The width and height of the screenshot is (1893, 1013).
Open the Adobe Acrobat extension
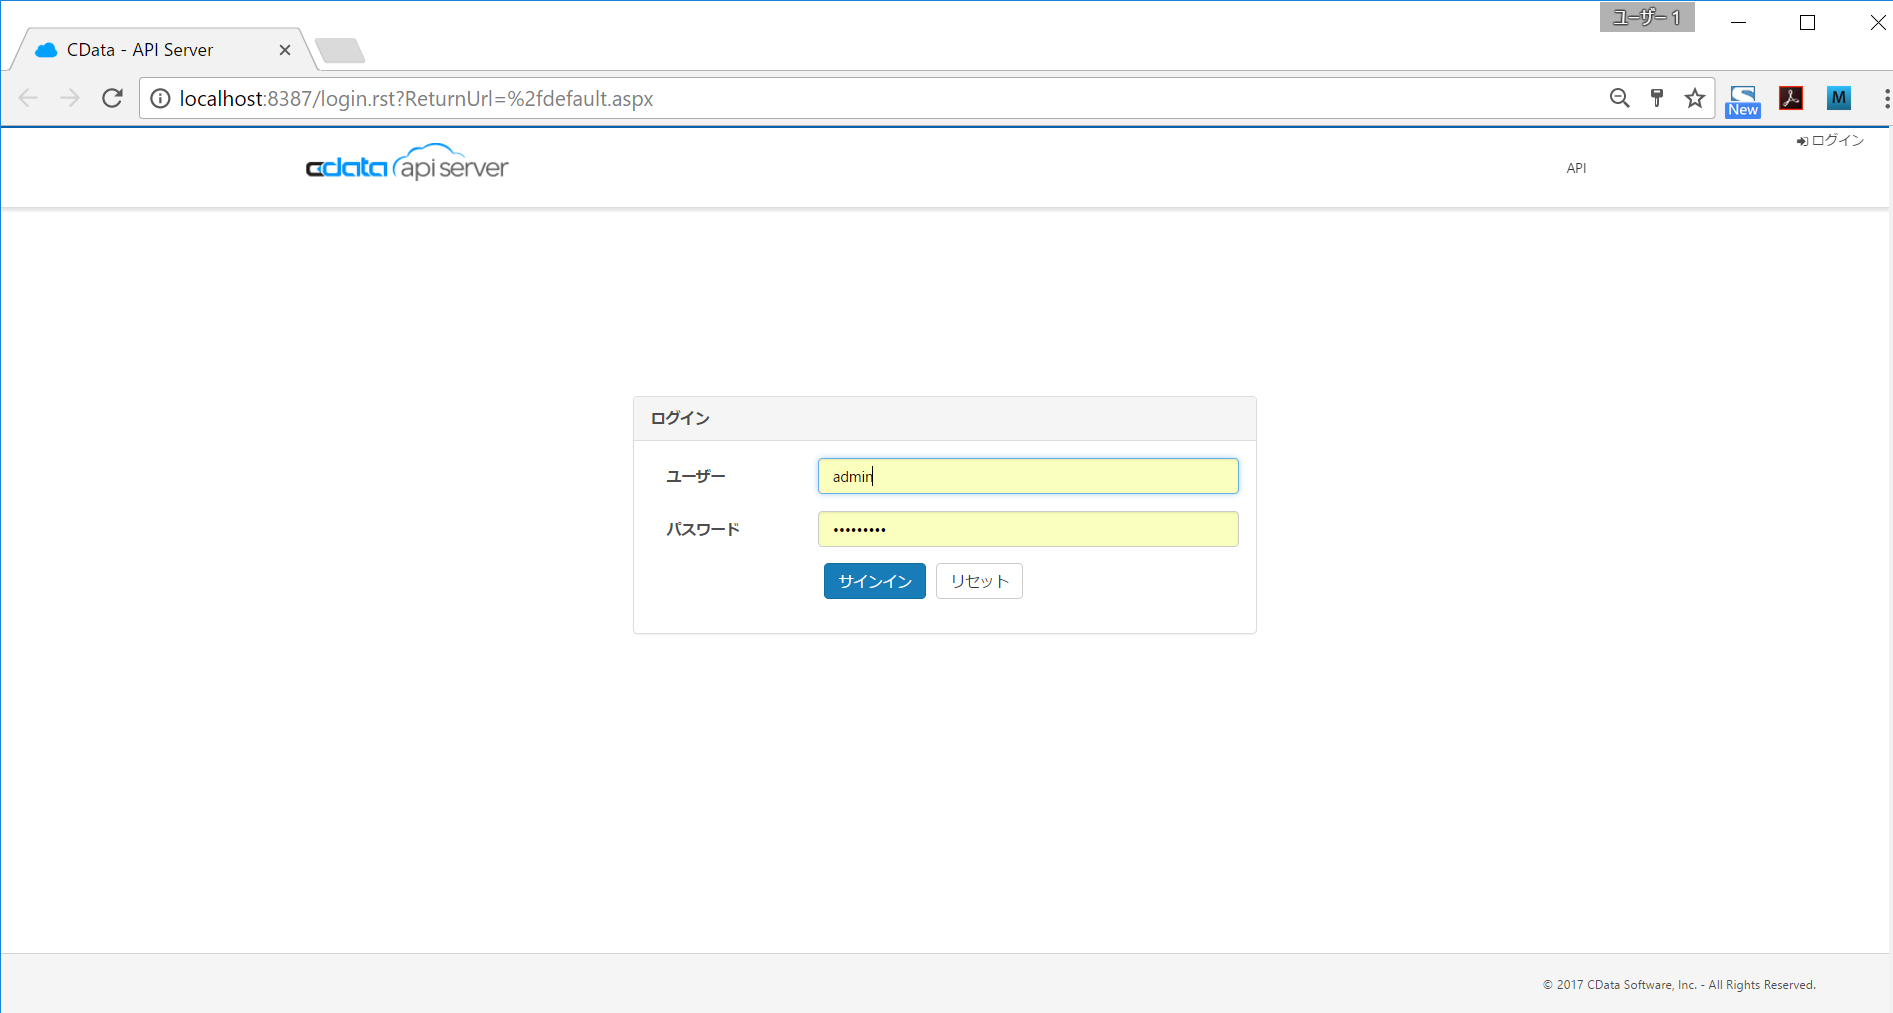pos(1791,98)
